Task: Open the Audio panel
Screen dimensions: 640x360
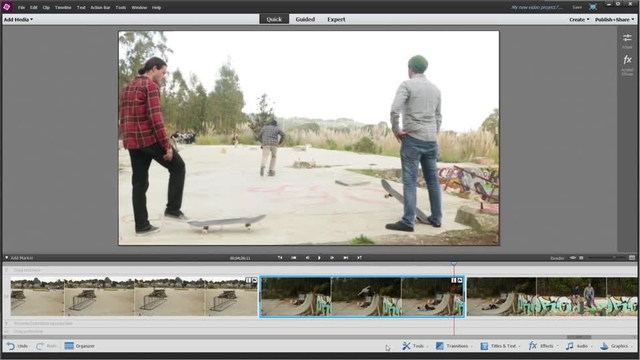Action: pos(579,346)
